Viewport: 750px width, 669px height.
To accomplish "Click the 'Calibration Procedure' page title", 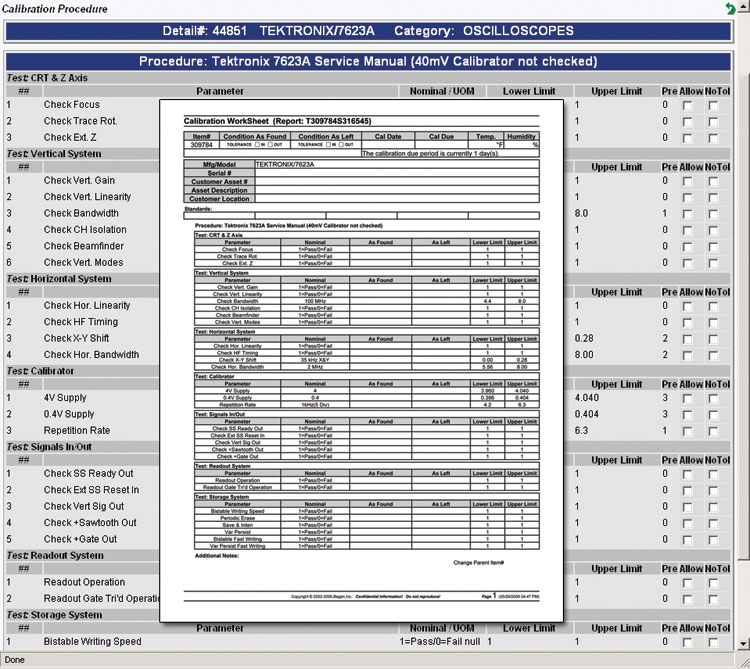I will pos(55,9).
